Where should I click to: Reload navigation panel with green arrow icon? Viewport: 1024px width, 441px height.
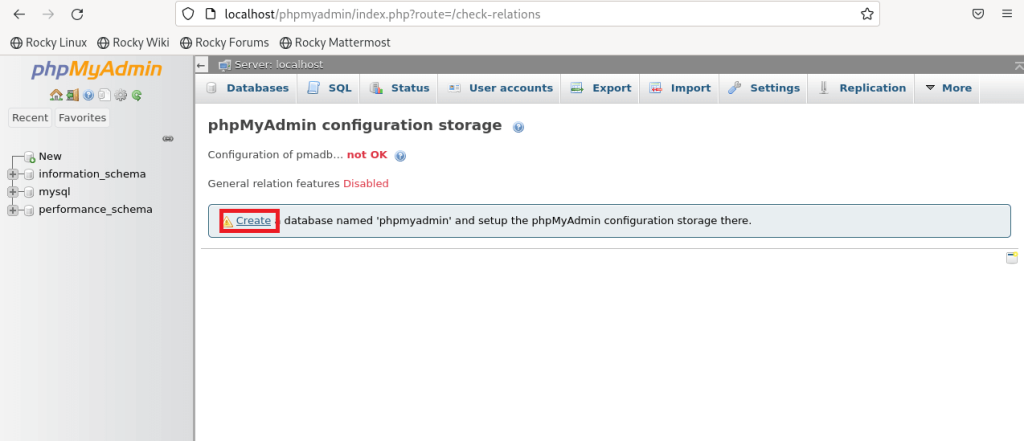click(136, 95)
